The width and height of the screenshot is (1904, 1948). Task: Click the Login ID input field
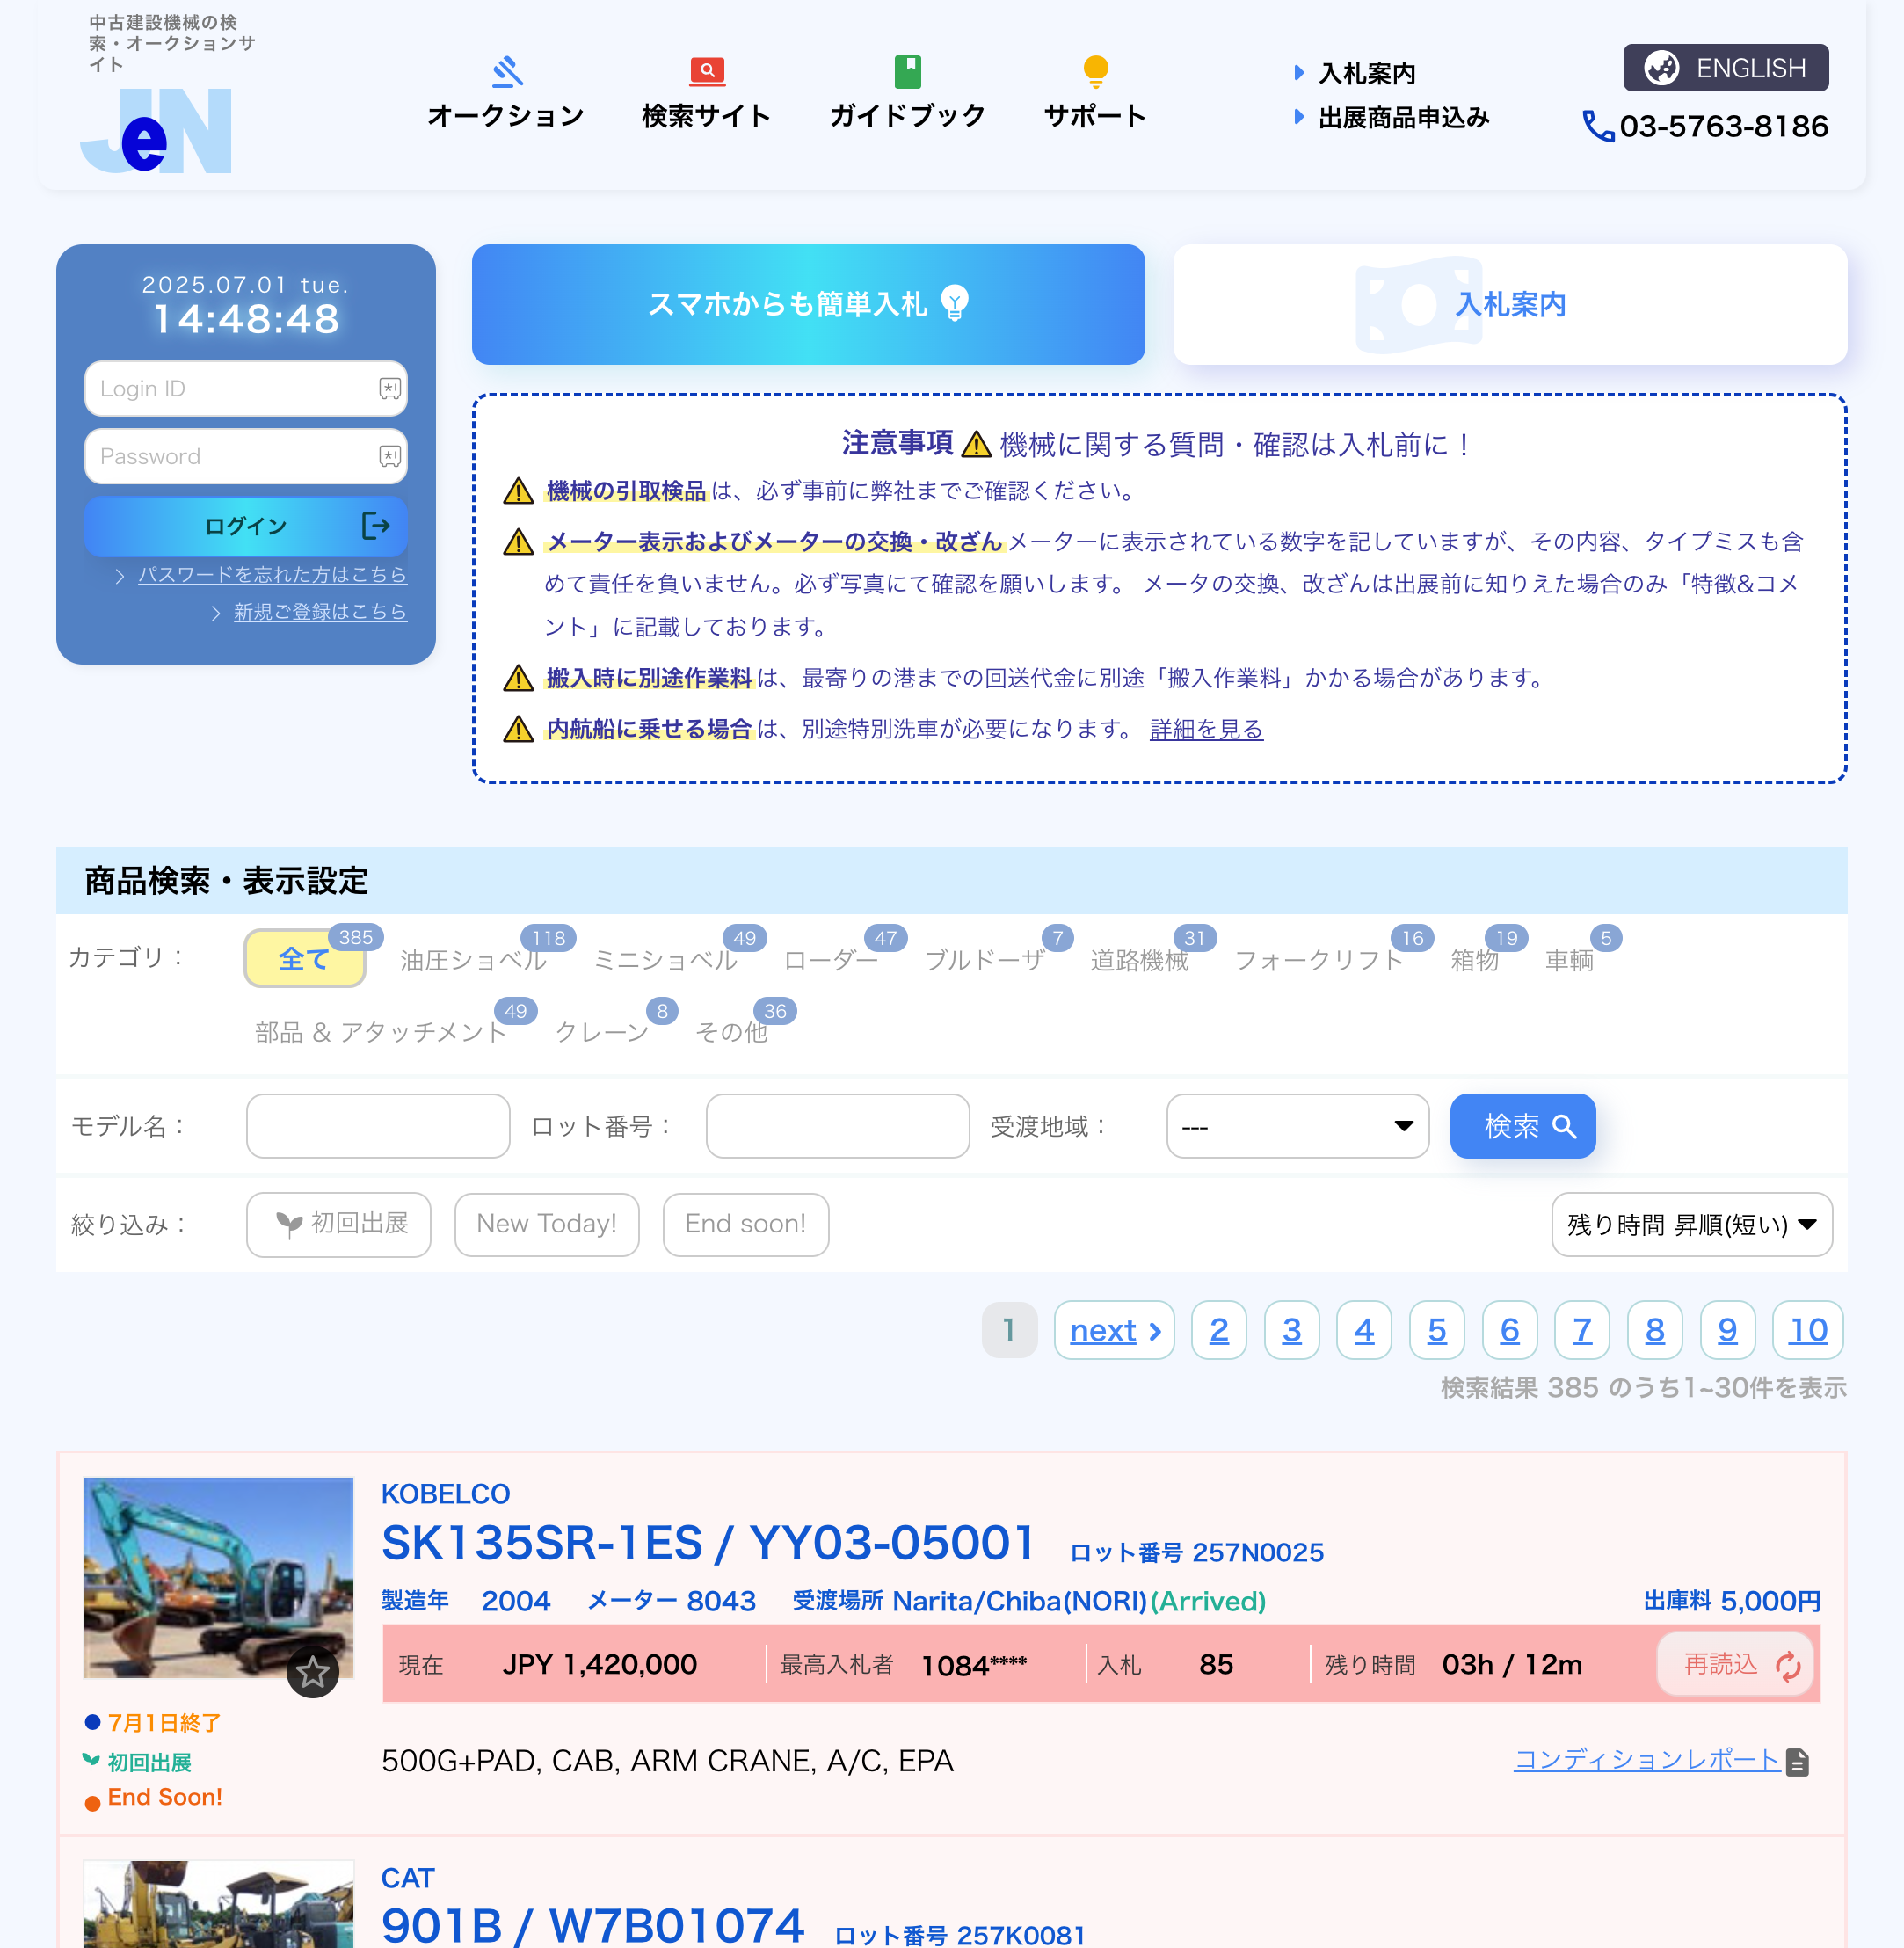(x=246, y=388)
